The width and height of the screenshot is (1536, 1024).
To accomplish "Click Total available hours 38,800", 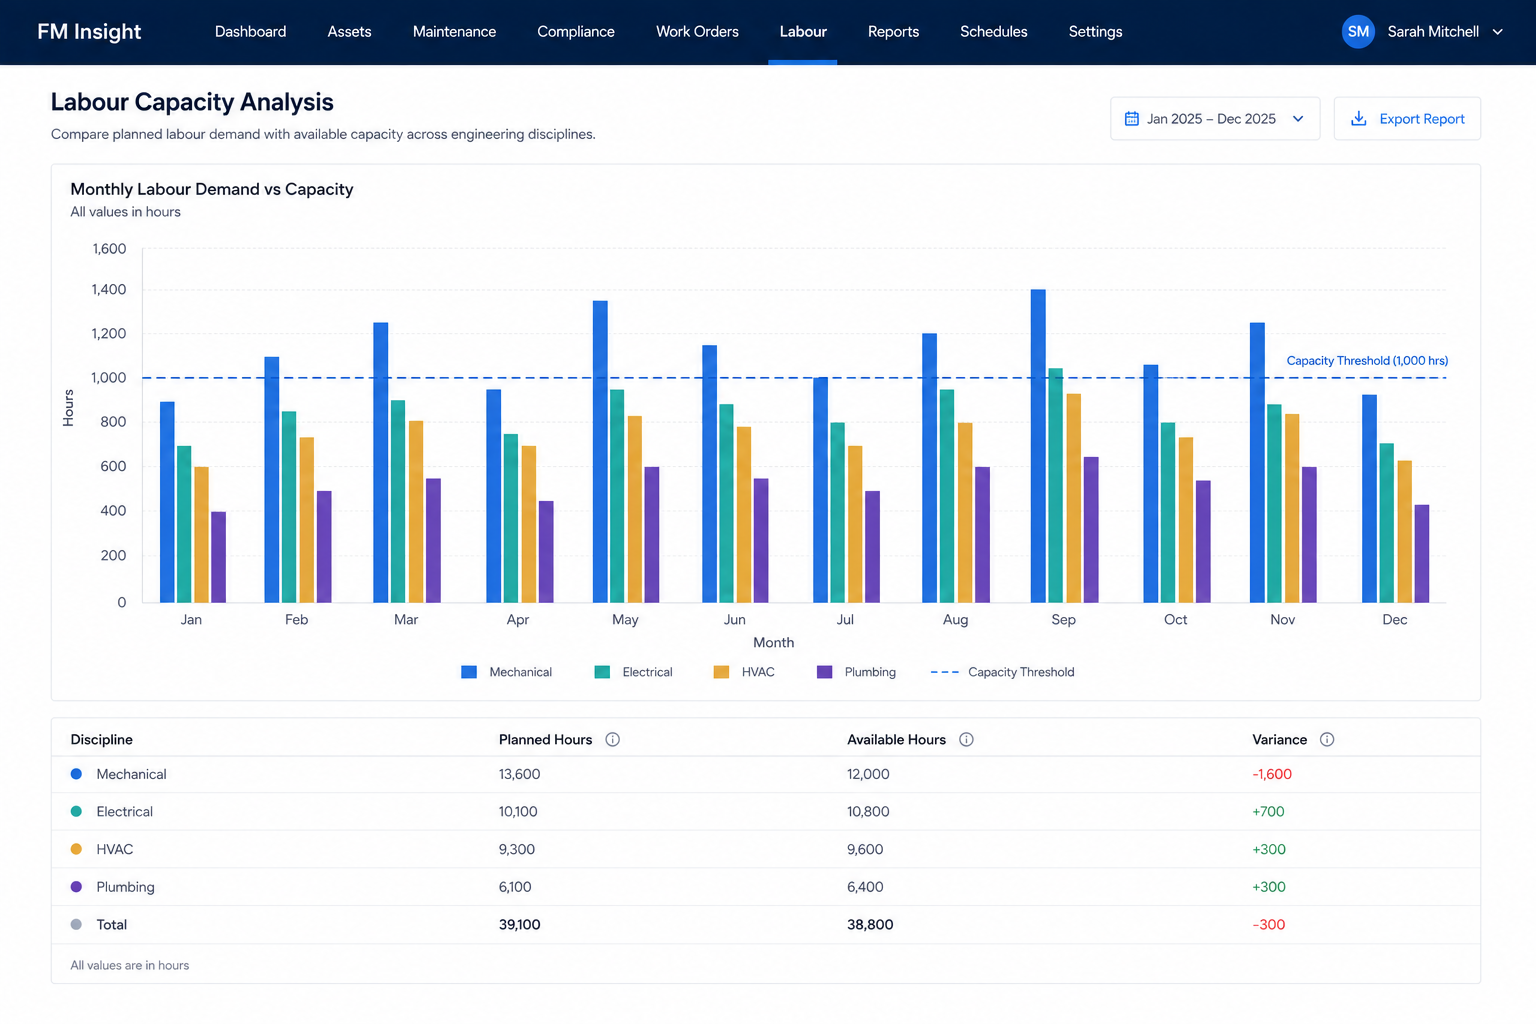I will [x=870, y=925].
